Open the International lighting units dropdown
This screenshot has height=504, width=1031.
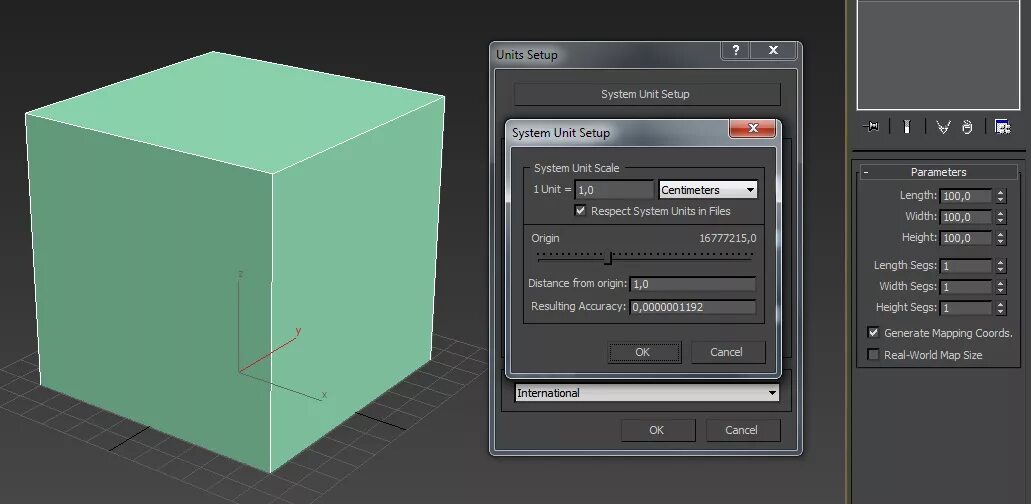[647, 393]
